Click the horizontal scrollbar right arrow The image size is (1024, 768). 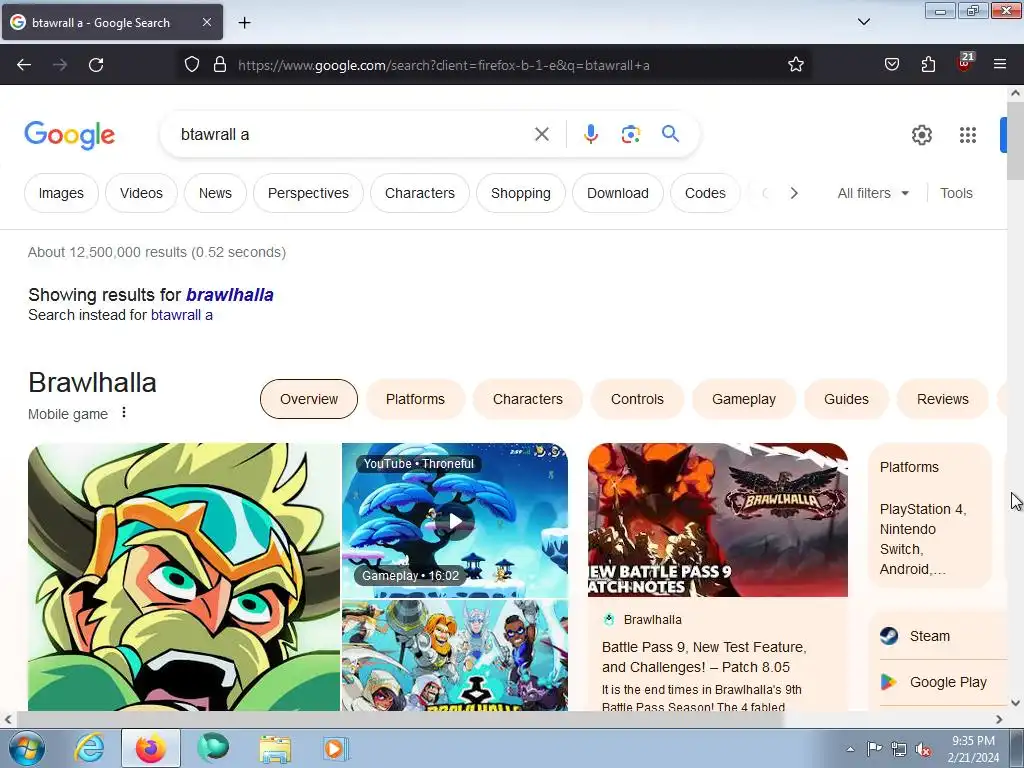pos(999,720)
